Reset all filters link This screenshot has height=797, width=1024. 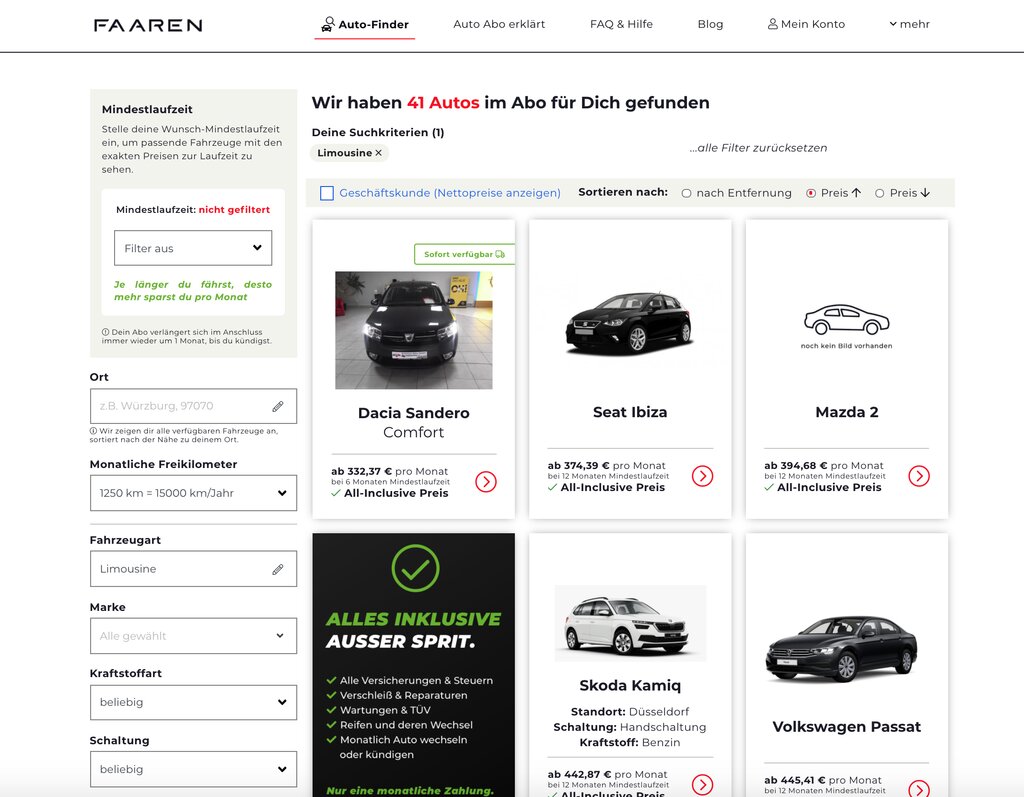(758, 148)
